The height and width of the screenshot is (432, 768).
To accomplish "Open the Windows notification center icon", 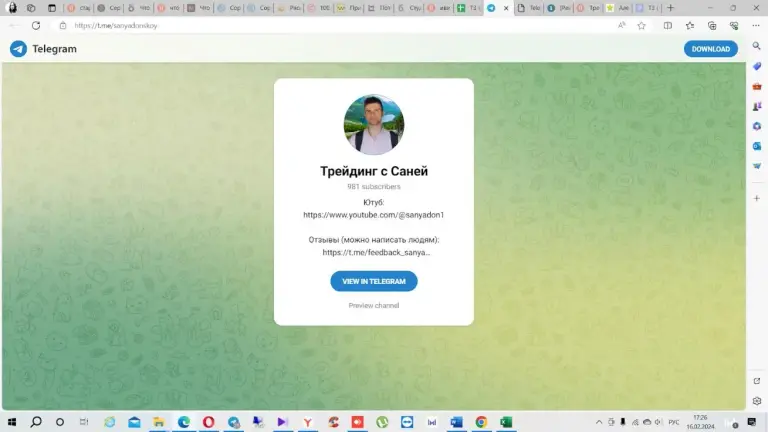I will click(752, 422).
